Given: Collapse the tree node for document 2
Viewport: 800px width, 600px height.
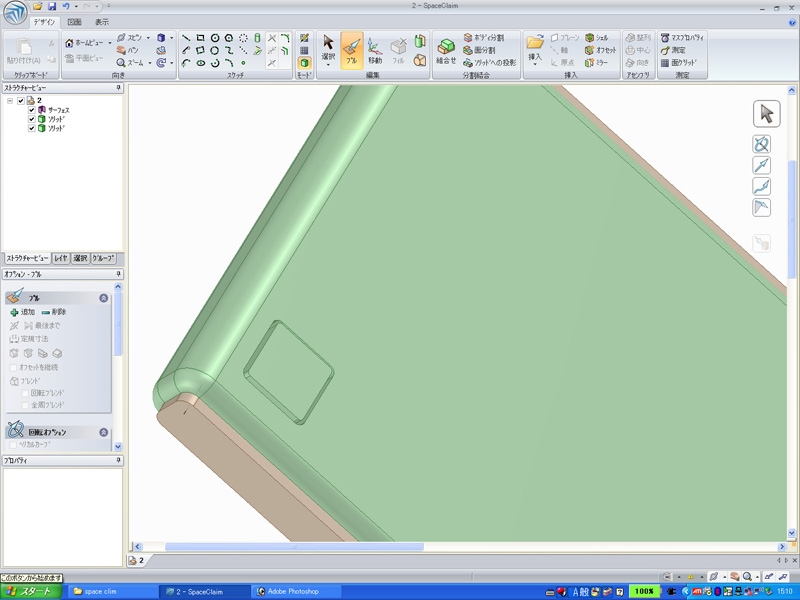Looking at the screenshot, I should [x=10, y=100].
